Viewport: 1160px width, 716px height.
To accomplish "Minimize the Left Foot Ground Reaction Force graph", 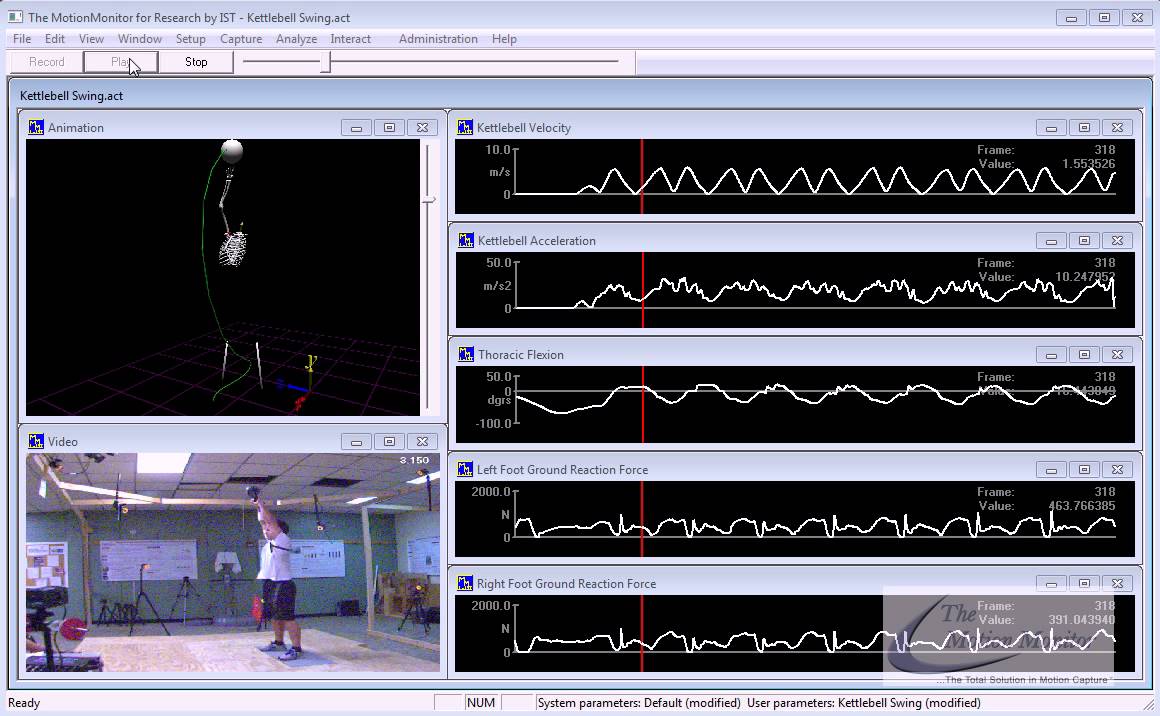I will tap(1051, 470).
